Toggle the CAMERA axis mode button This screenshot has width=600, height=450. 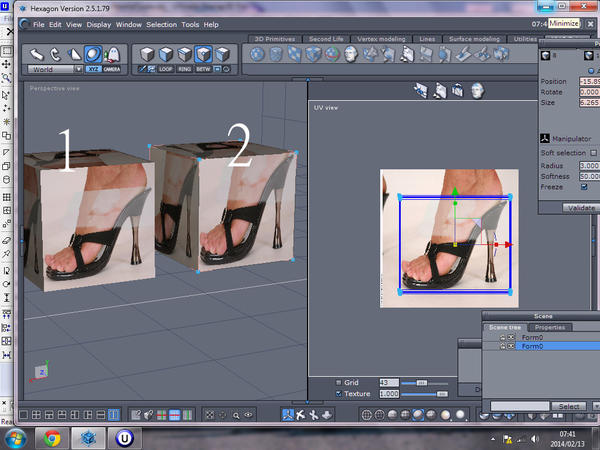(x=112, y=69)
